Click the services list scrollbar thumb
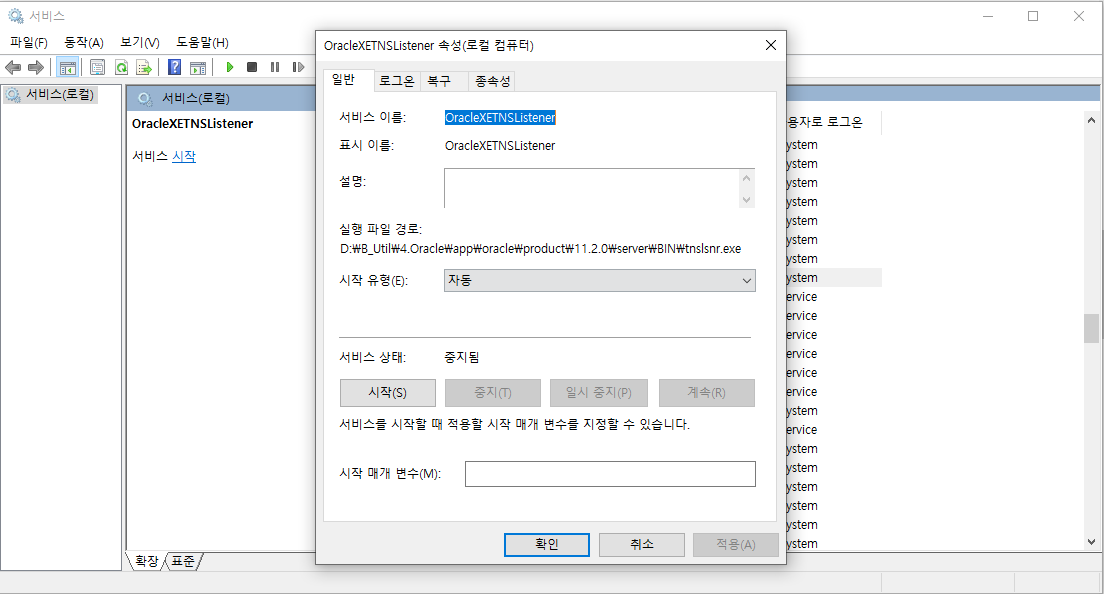The image size is (1104, 594). tap(1091, 328)
